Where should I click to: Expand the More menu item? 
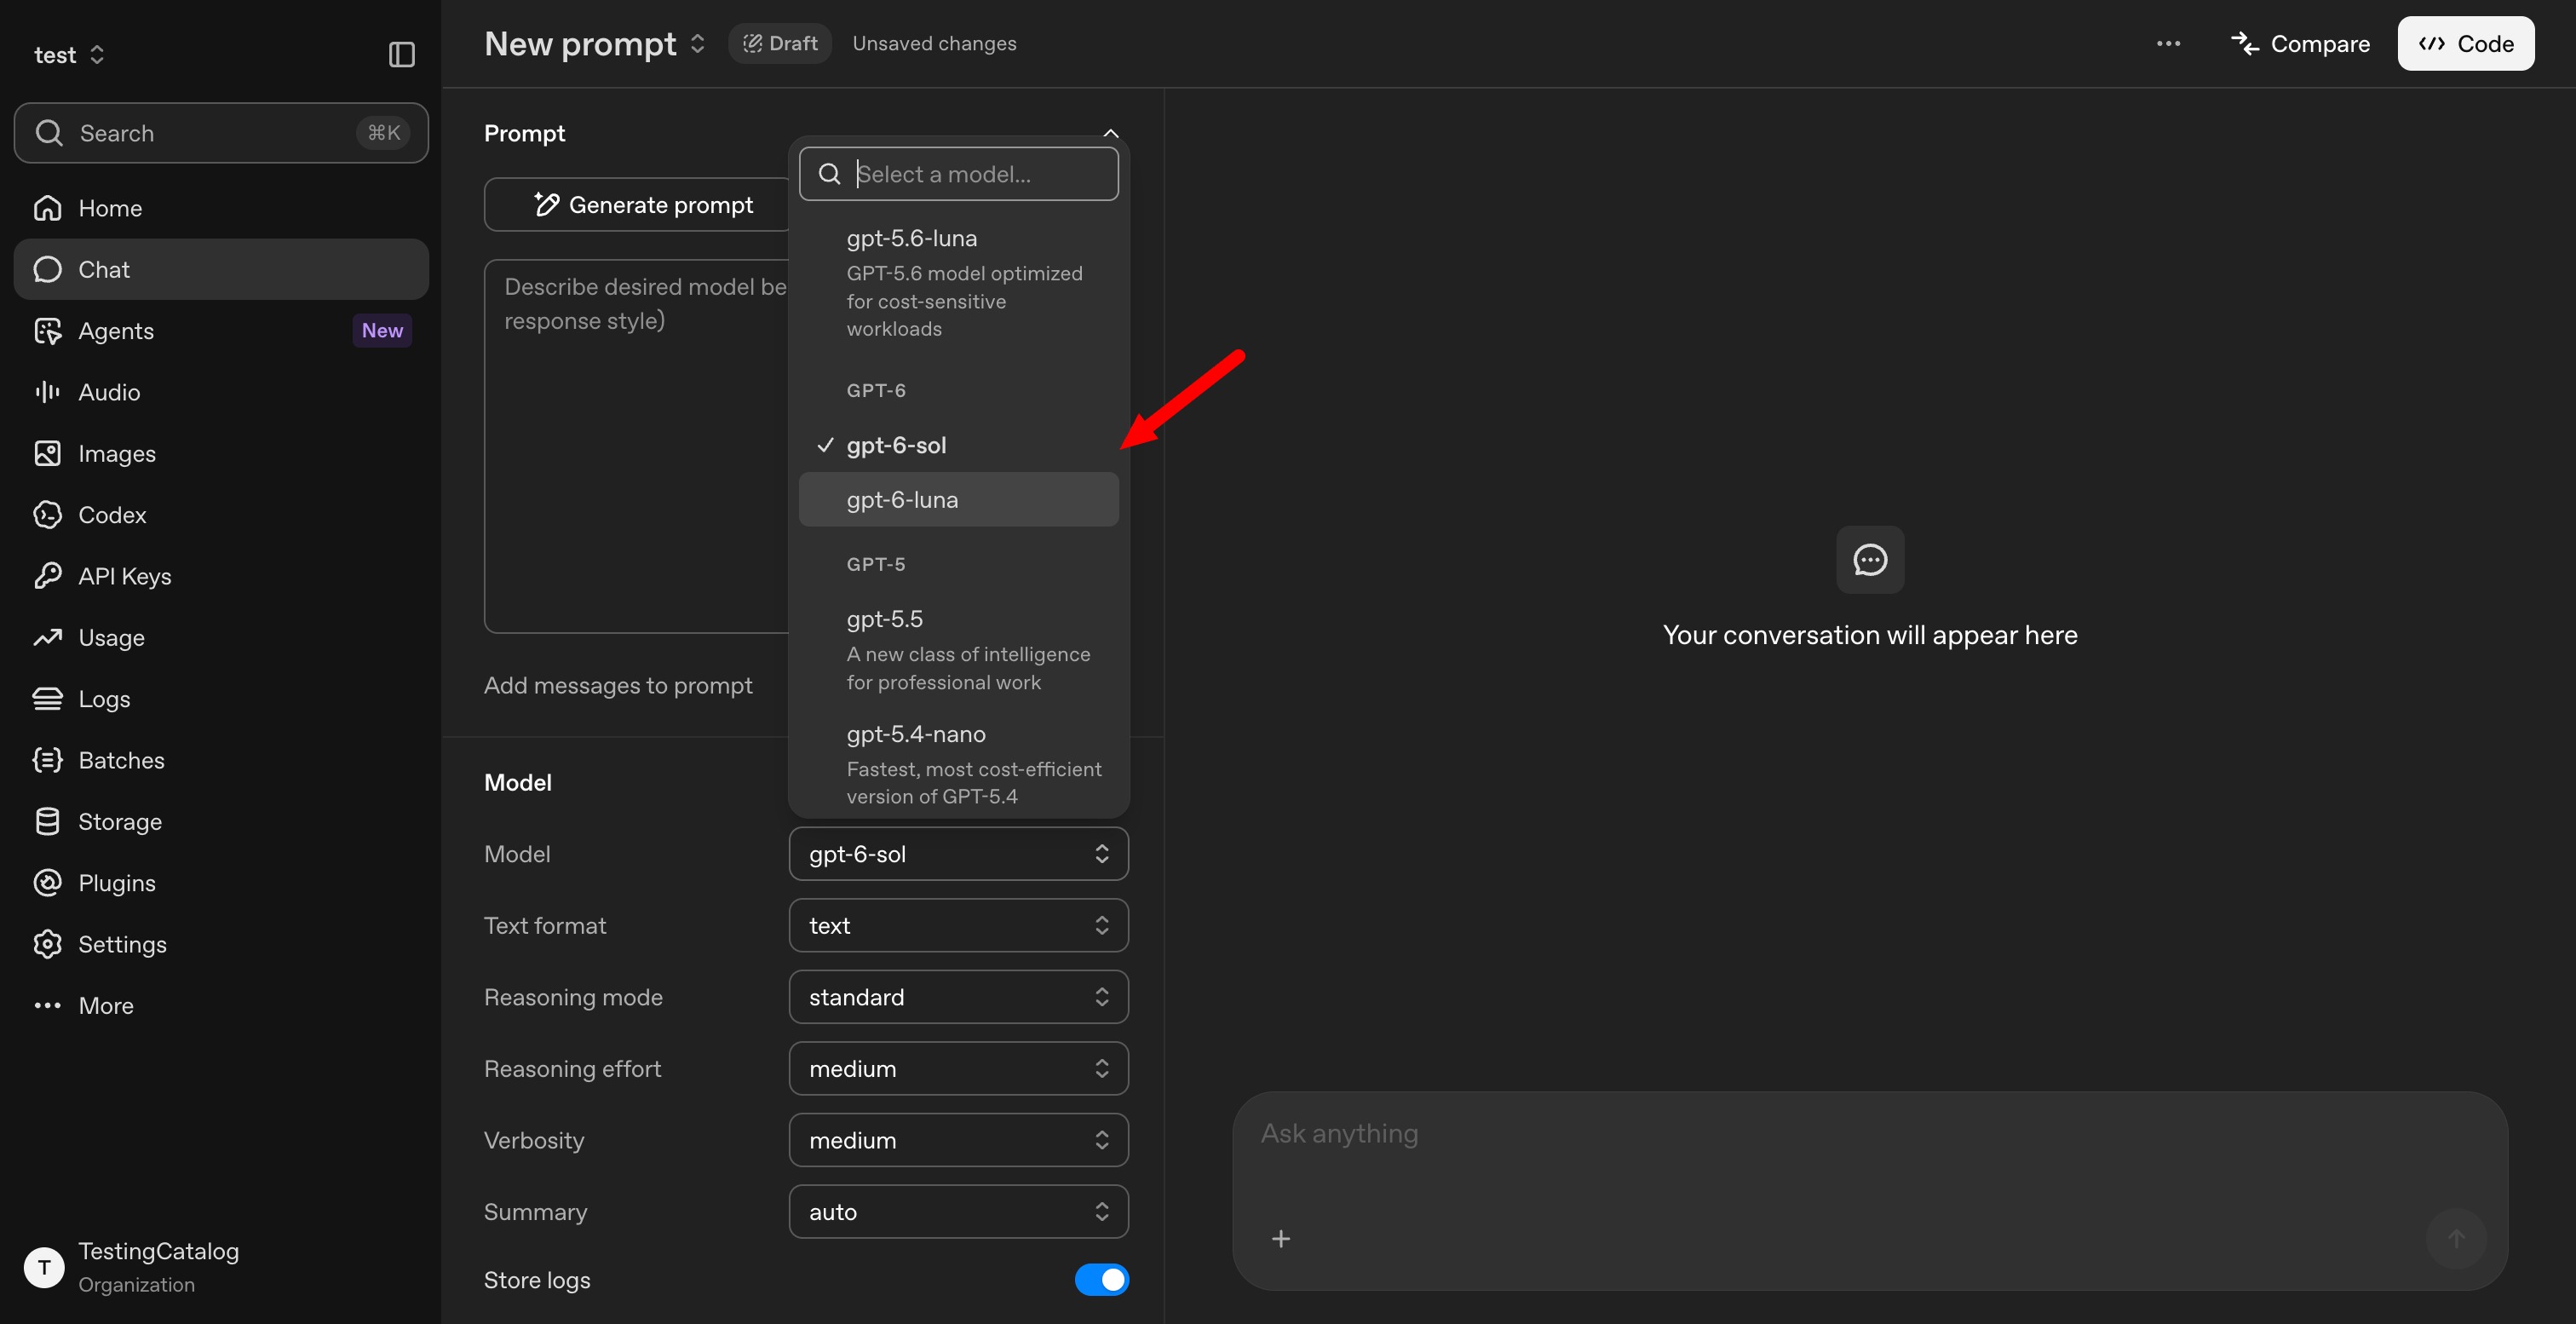point(221,1005)
